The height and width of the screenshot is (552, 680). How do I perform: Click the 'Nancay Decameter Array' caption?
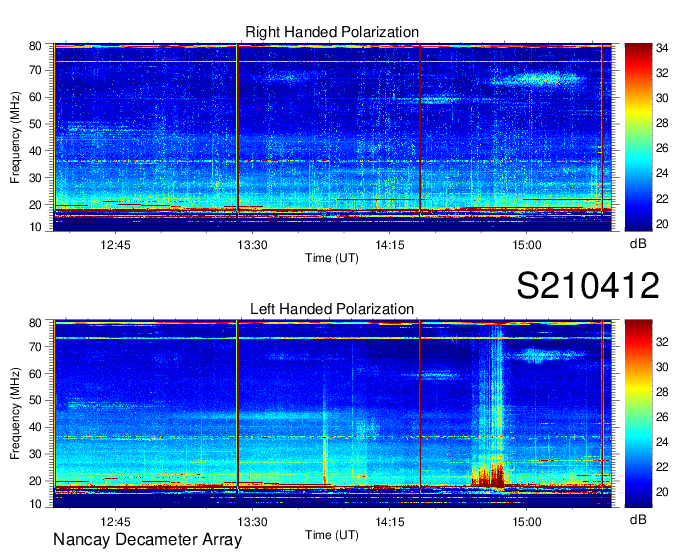[147, 540]
